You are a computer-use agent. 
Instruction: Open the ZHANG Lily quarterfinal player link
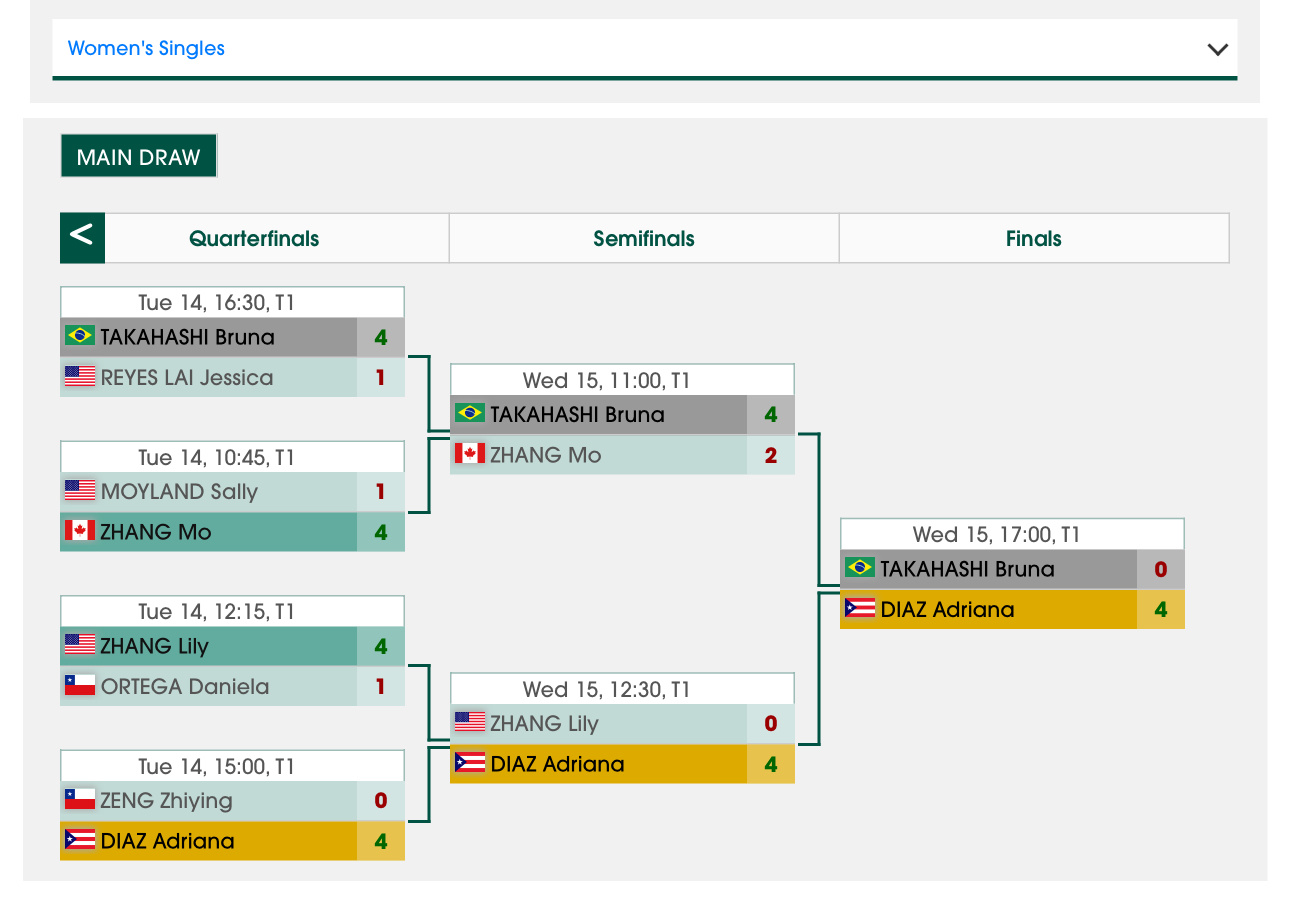pos(154,646)
